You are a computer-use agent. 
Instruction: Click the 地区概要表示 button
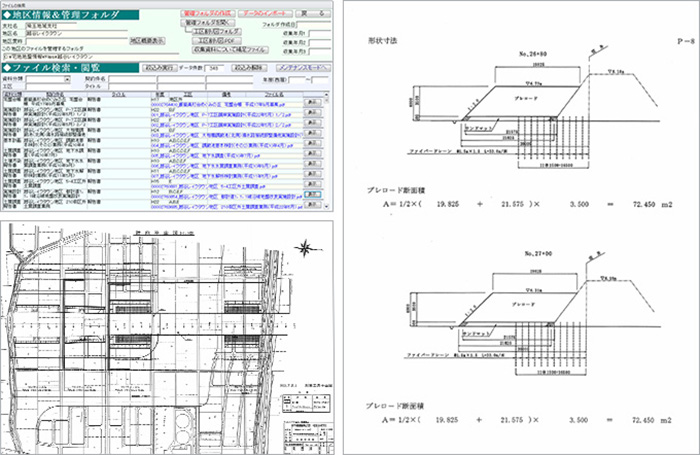(147, 41)
